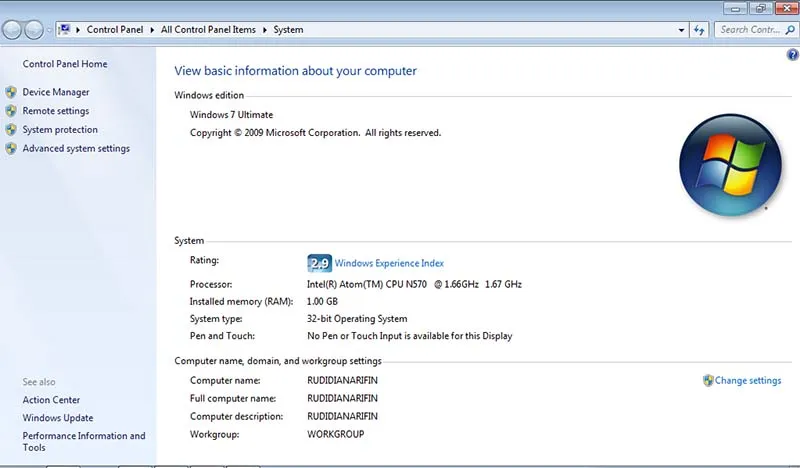Viewport: 800px width, 468px height.
Task: Click the RUDIDIANARIFIN value next to Computer name
Action: click(342, 380)
